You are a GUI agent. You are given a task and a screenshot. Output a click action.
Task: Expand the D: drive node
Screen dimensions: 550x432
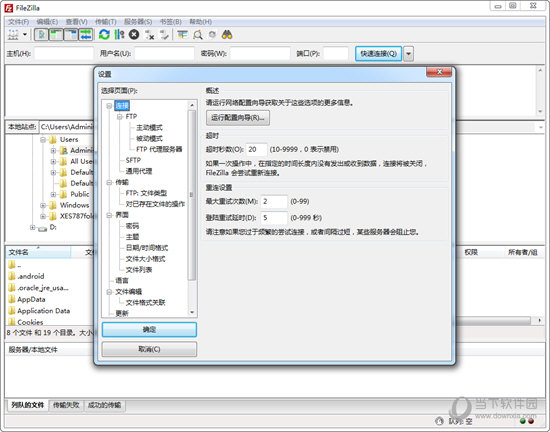pyautogui.click(x=32, y=228)
